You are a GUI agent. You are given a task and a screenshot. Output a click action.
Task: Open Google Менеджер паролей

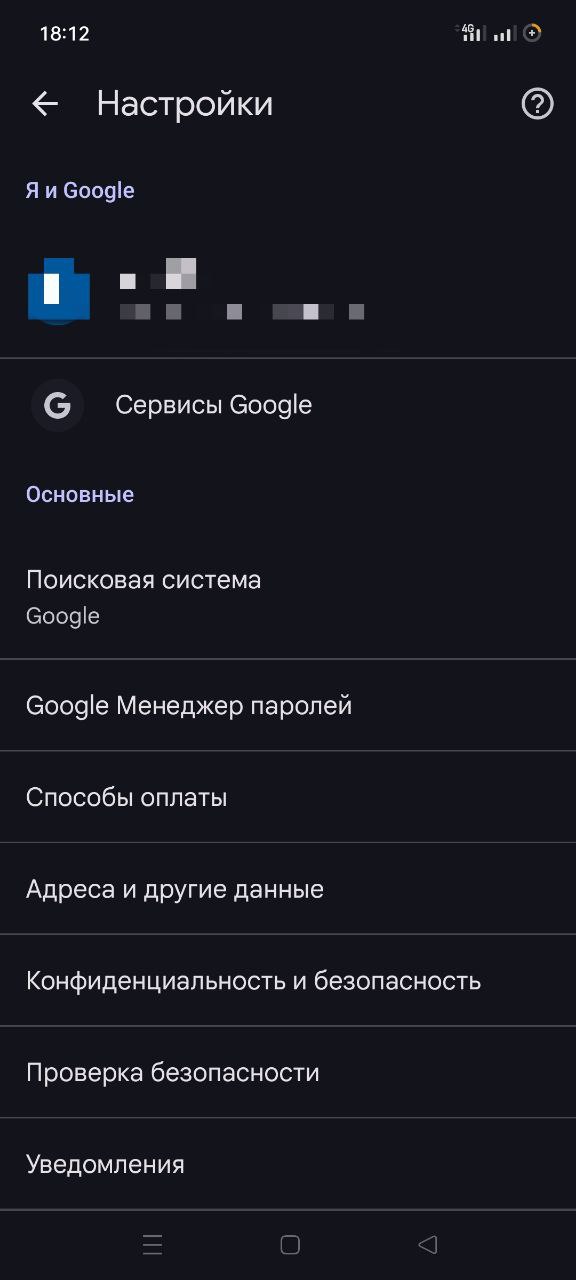pos(288,705)
